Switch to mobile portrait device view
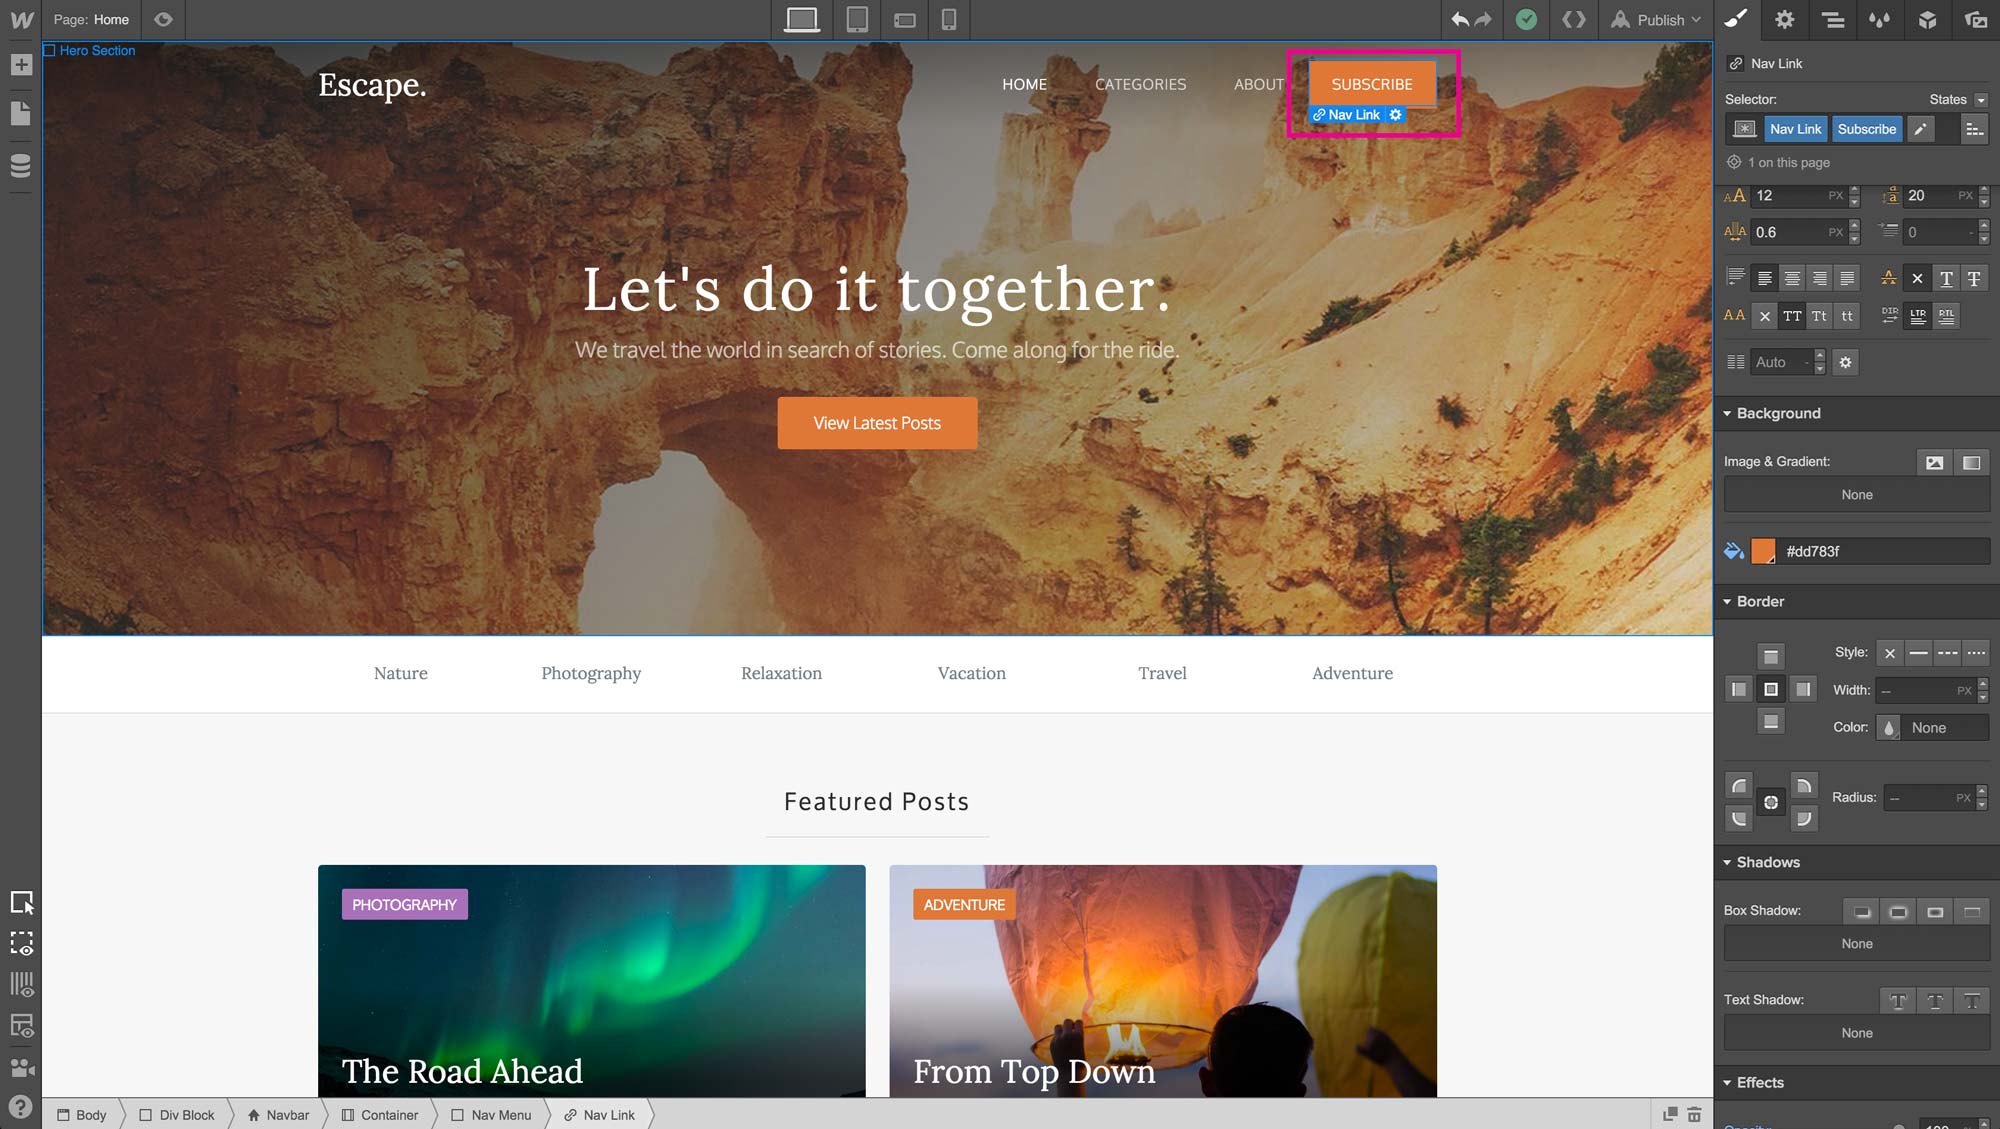Screen dimensions: 2000x1129 949,19
